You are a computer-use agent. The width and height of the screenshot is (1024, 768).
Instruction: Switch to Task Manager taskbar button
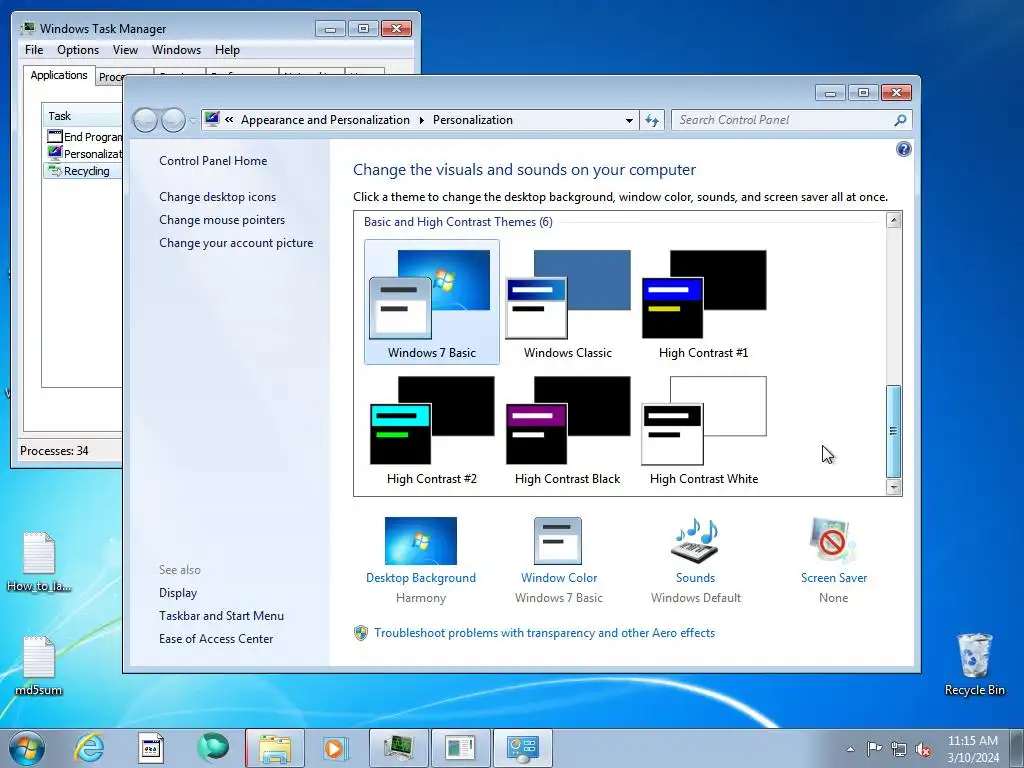click(398, 748)
